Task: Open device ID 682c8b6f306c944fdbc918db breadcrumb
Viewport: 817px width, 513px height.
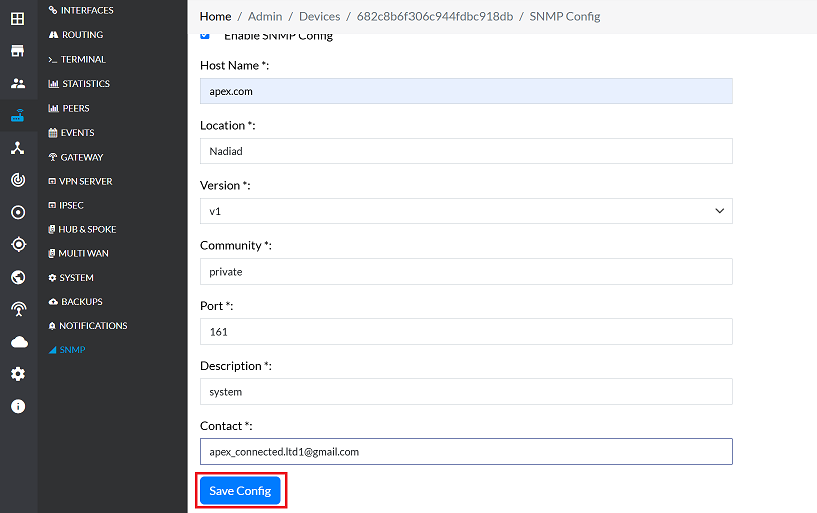Action: tap(435, 17)
